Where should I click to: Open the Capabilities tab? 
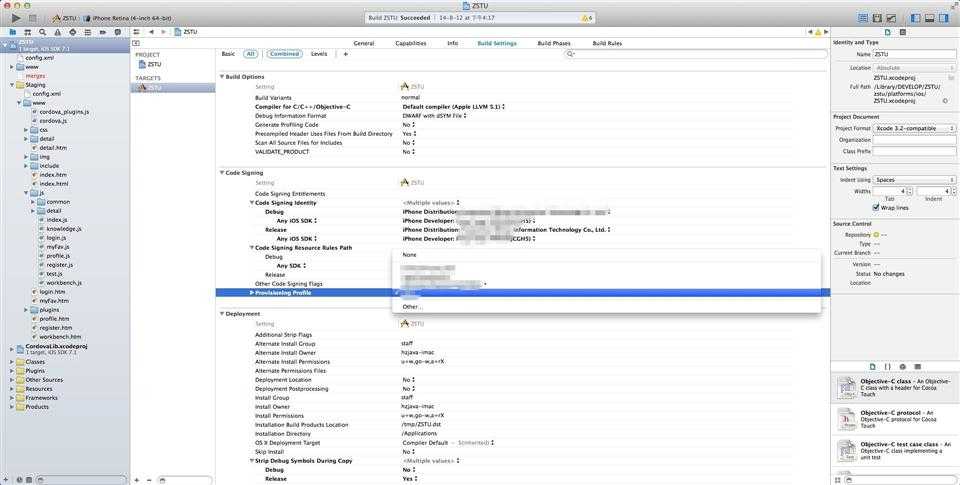(x=411, y=43)
